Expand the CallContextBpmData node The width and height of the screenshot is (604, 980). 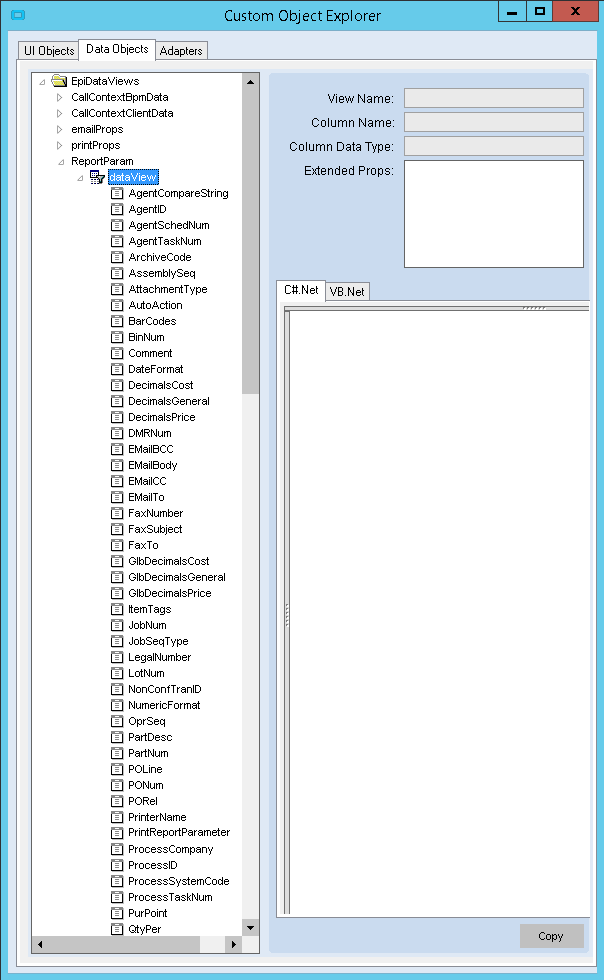(x=59, y=97)
